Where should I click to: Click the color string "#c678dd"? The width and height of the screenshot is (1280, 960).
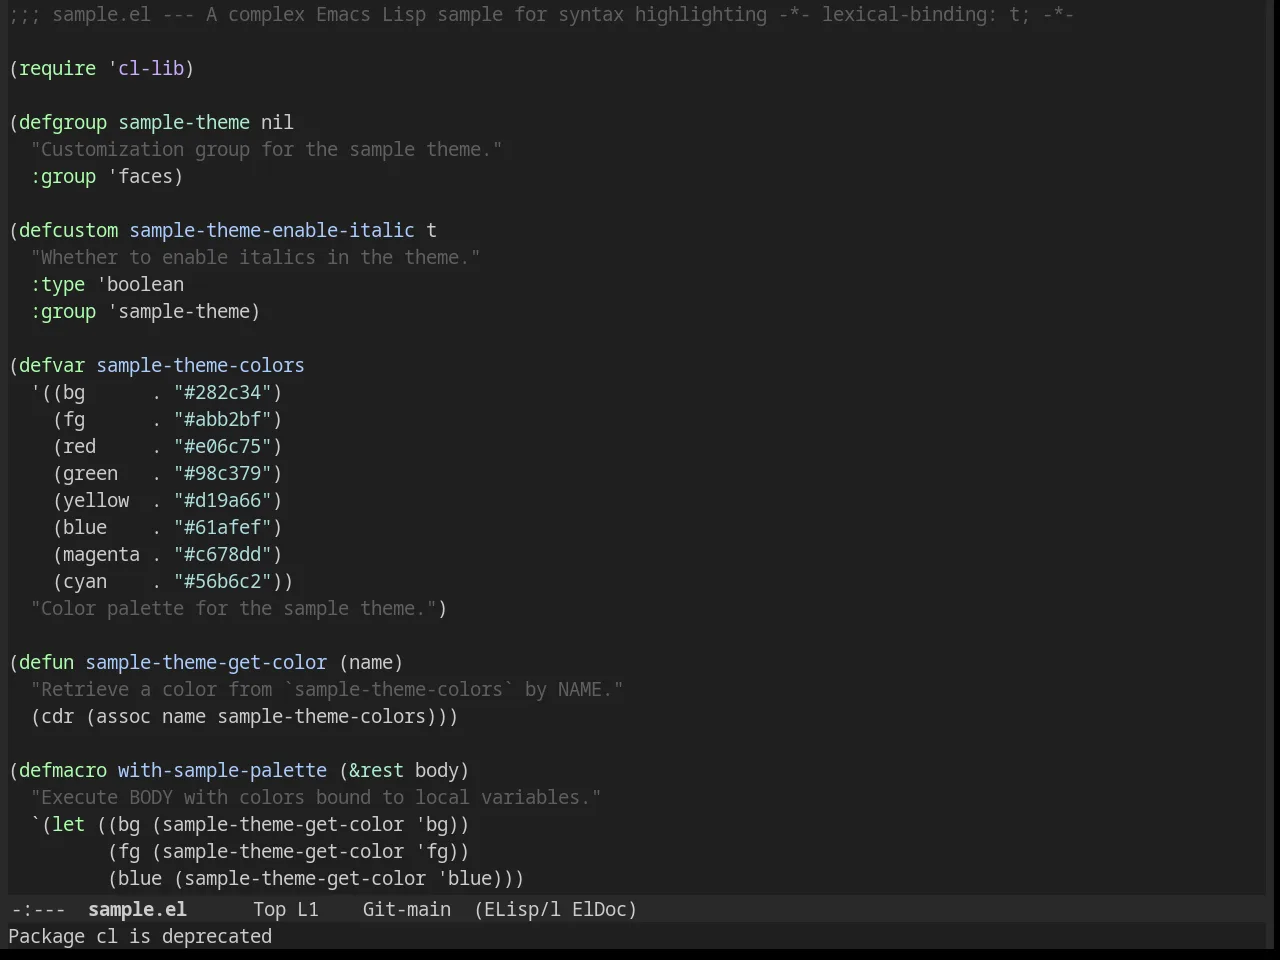(x=223, y=554)
